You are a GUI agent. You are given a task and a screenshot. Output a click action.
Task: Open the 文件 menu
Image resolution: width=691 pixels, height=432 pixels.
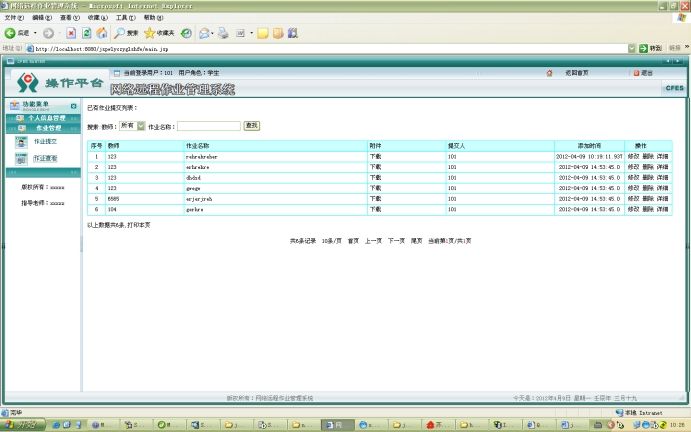click(14, 18)
